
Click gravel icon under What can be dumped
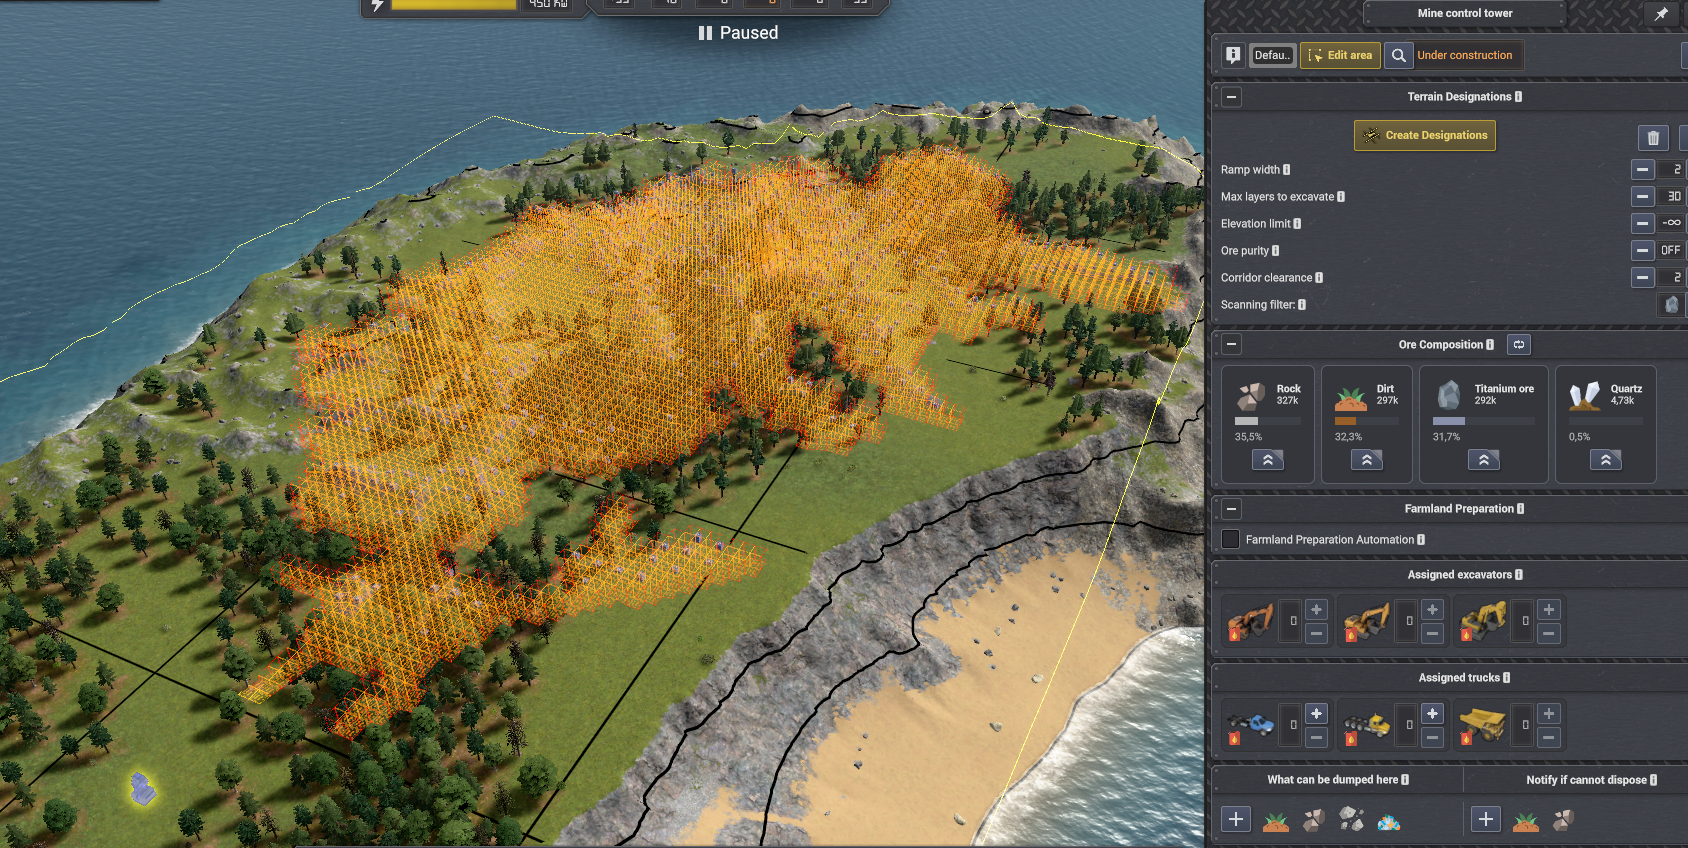coord(1351,820)
